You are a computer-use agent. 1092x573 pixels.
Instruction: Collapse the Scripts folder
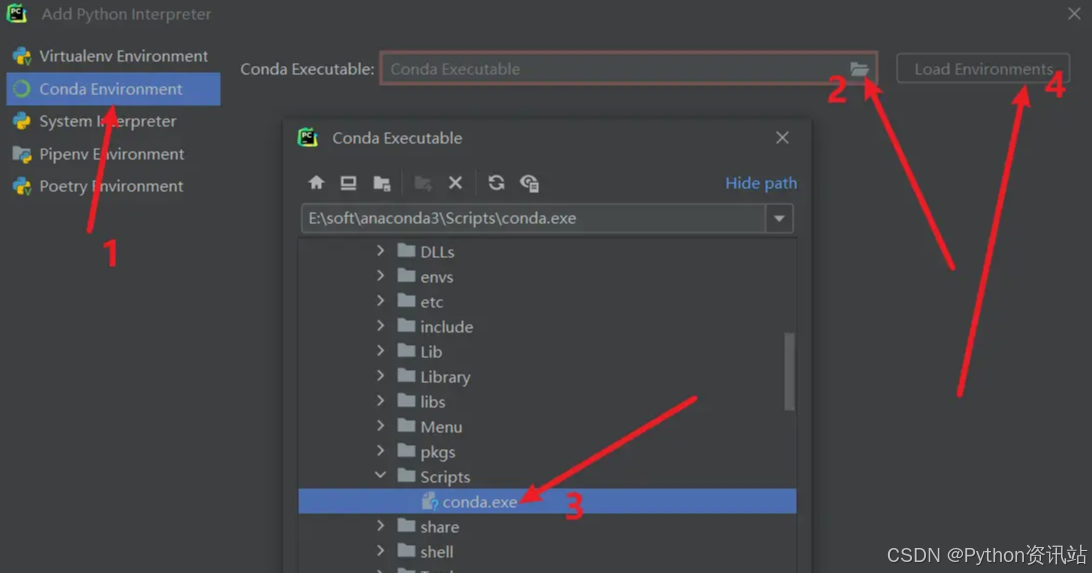click(x=380, y=476)
